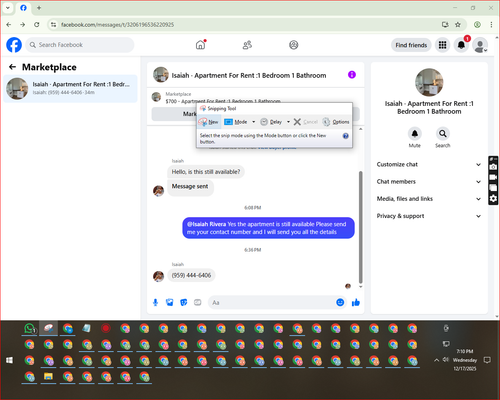Open the notifications bell
The height and width of the screenshot is (400, 500).
point(461,45)
